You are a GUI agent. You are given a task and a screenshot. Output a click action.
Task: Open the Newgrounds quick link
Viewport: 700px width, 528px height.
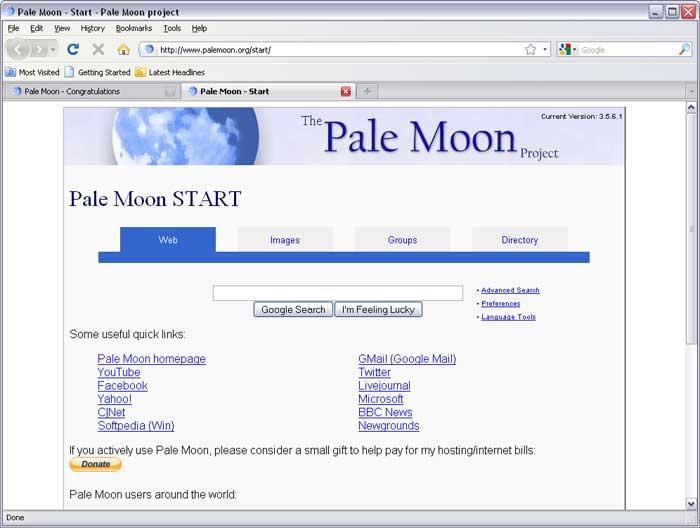pos(389,426)
